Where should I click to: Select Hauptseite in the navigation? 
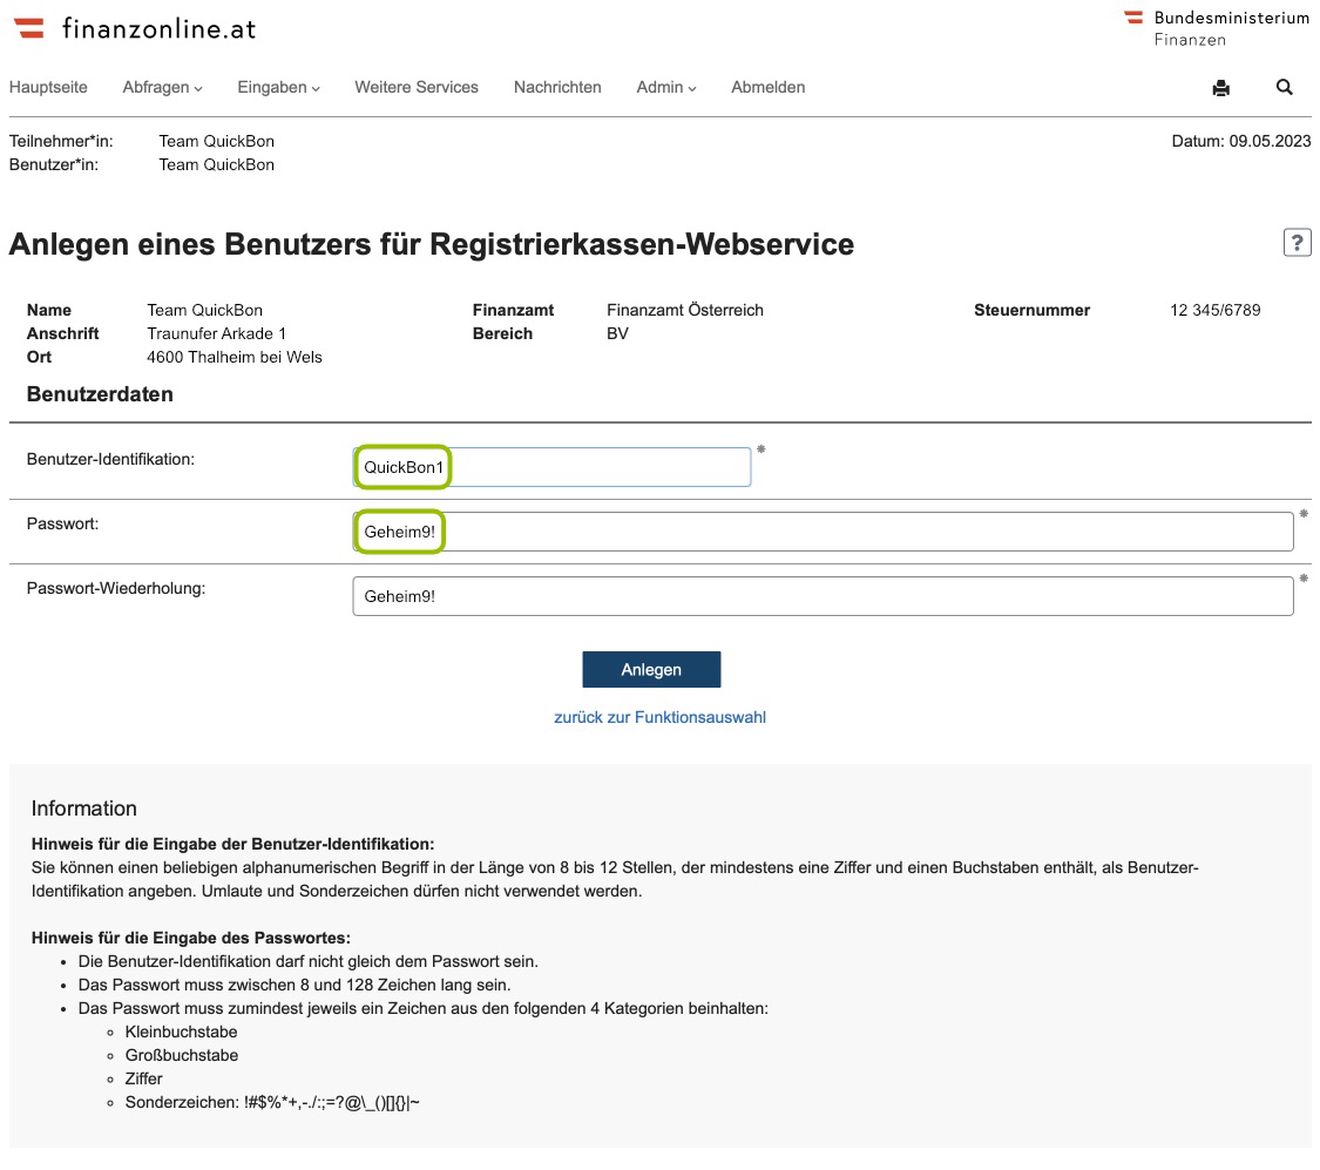pyautogui.click(x=47, y=87)
